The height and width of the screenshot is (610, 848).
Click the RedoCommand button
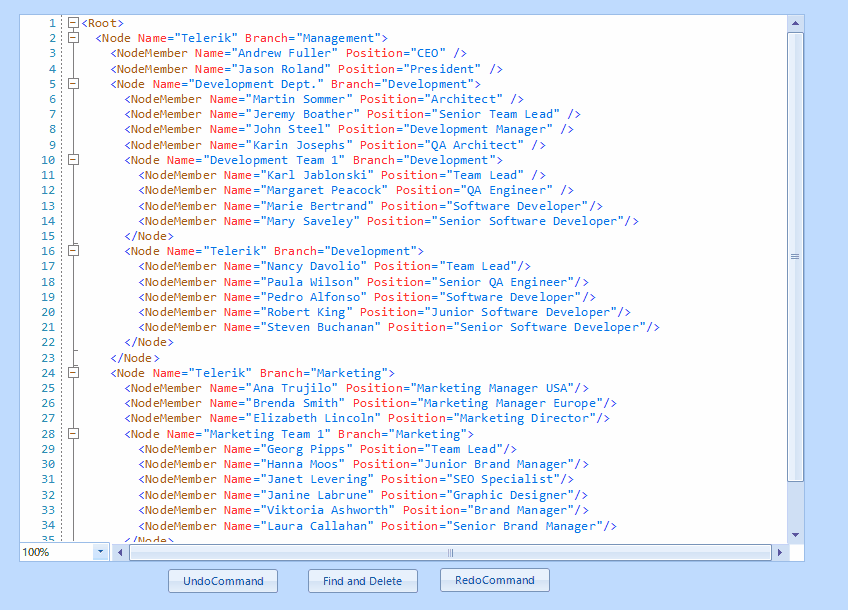tap(495, 580)
